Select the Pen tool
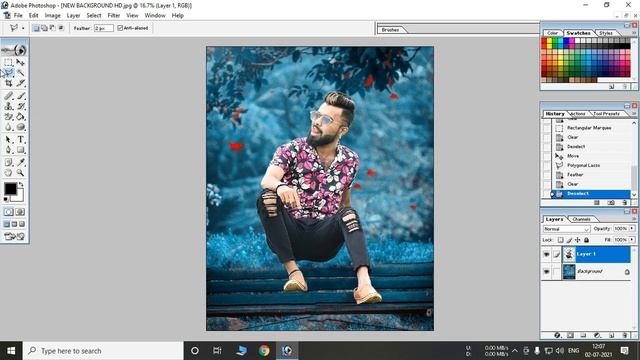Viewport: 640px width, 360px height. 8,150
